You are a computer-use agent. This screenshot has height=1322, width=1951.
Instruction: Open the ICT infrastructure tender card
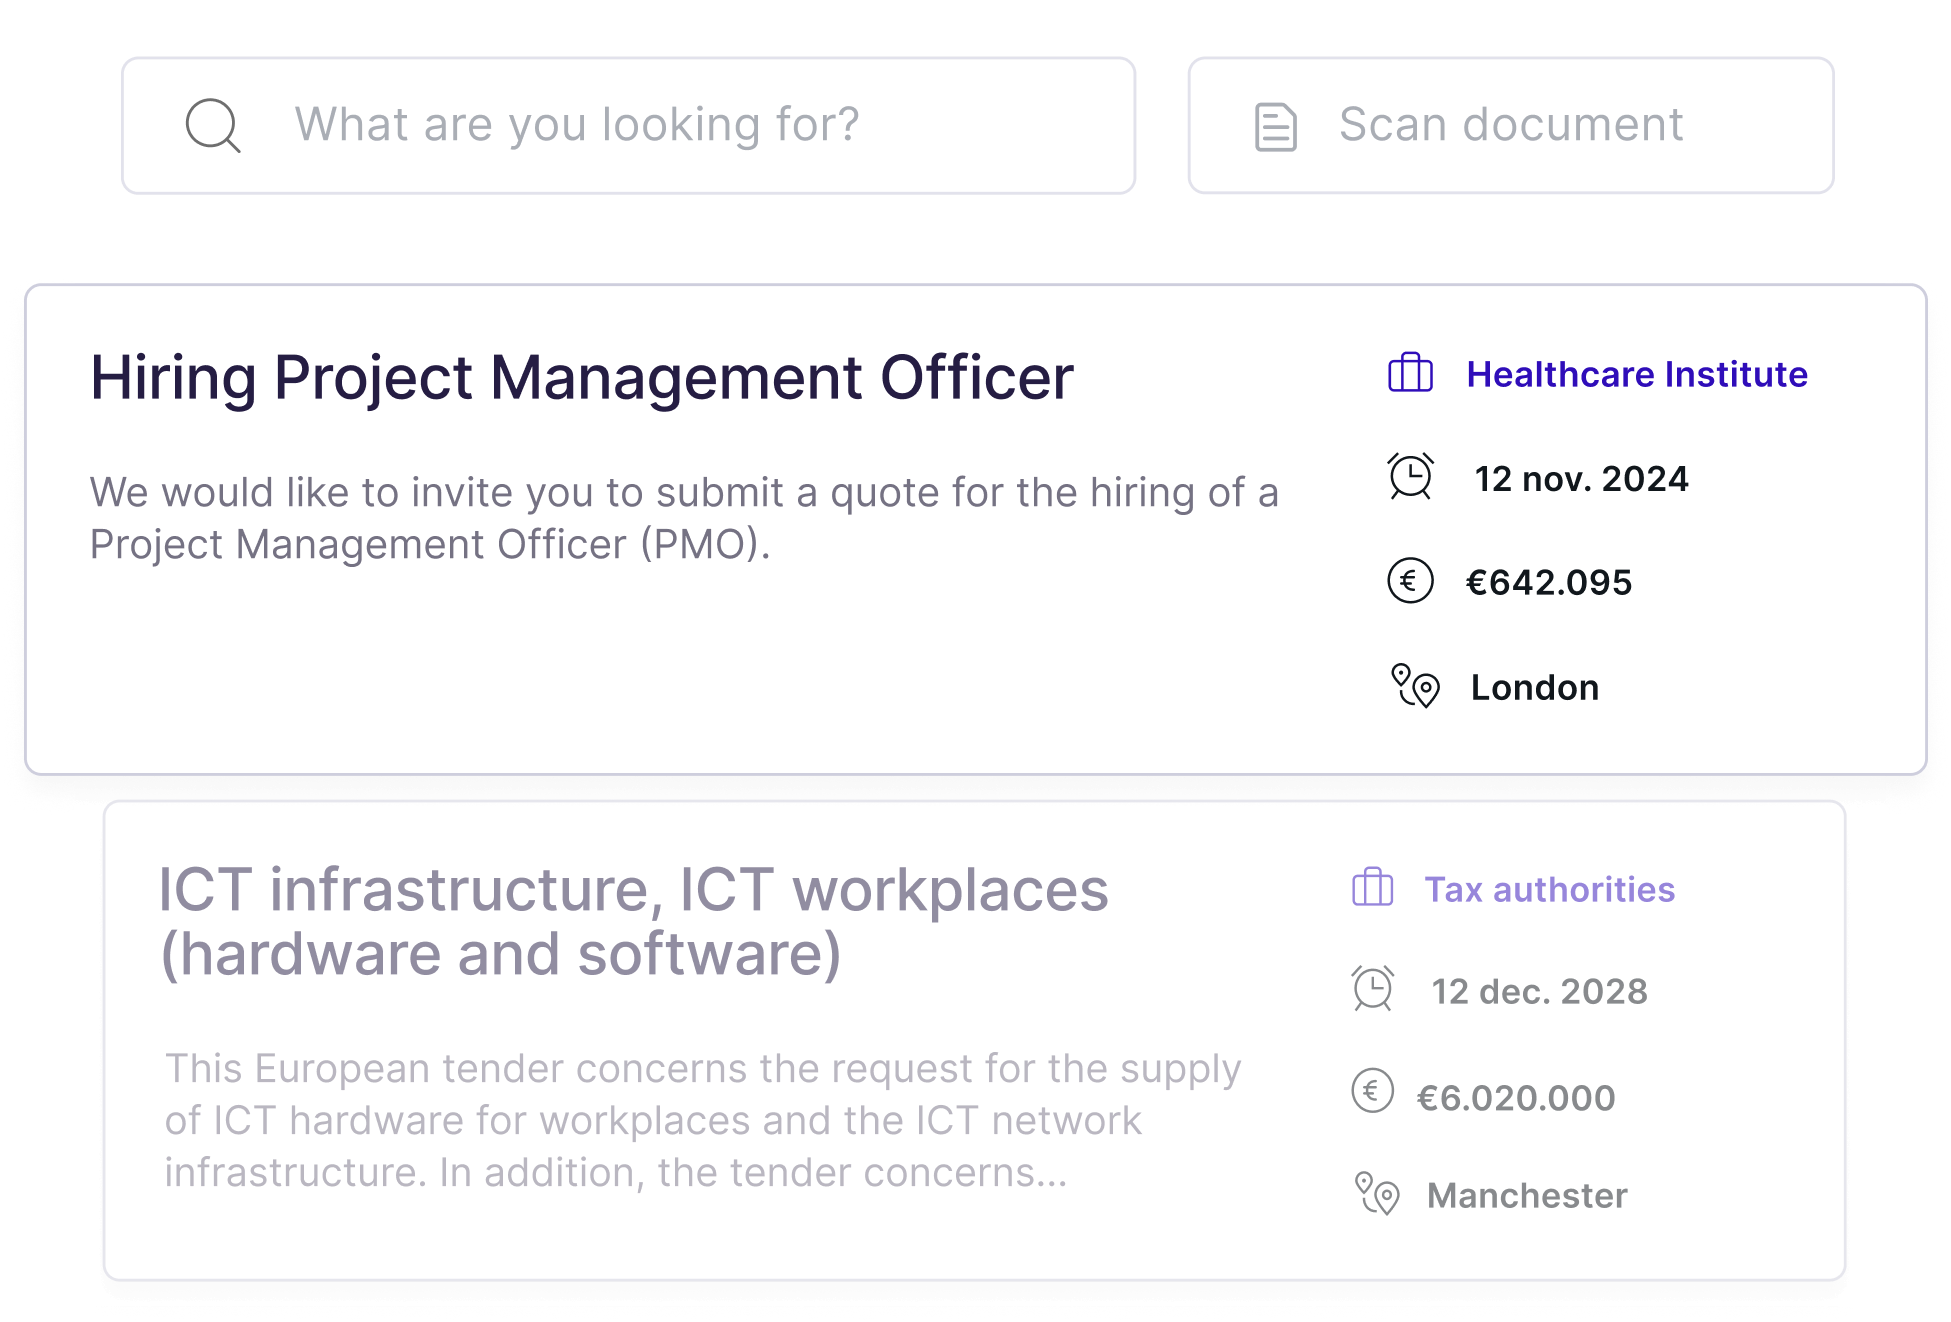(635, 918)
